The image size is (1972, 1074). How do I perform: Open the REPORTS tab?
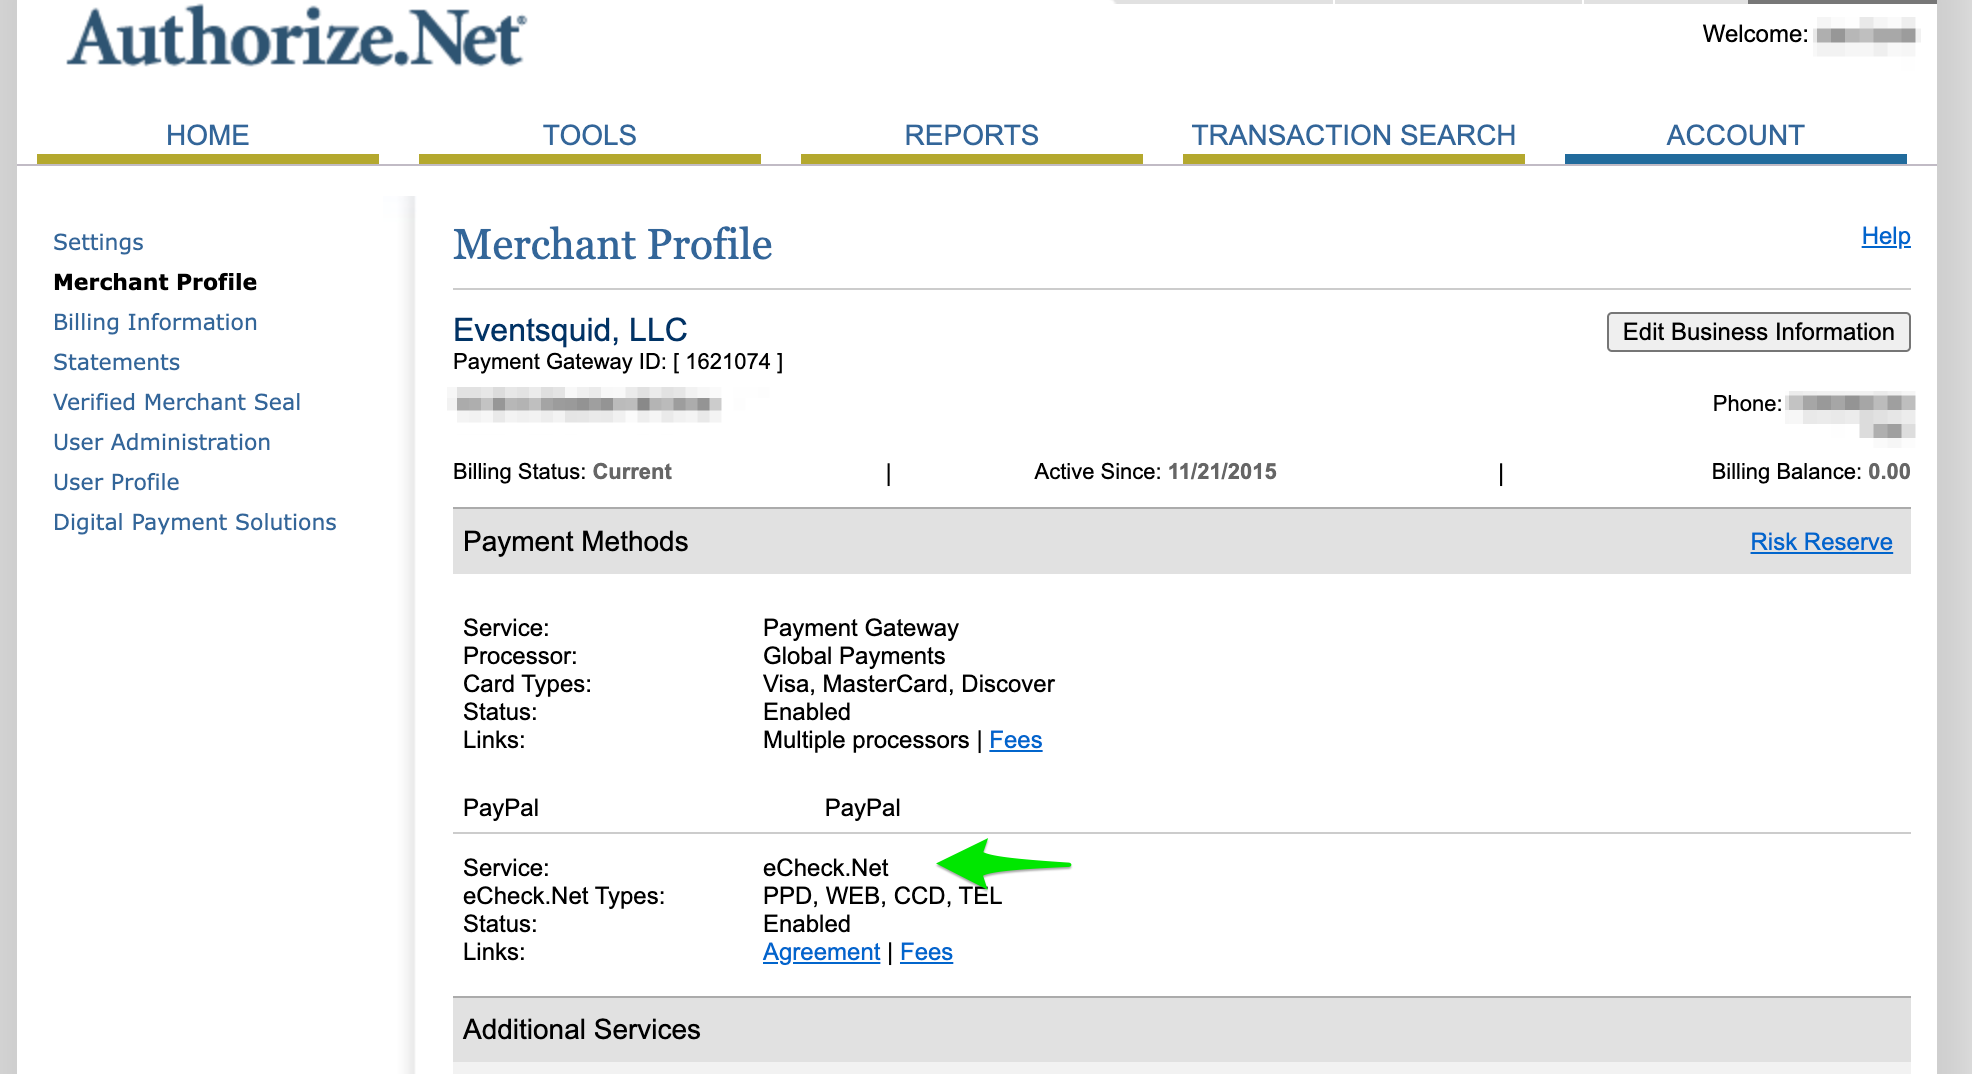[x=972, y=135]
